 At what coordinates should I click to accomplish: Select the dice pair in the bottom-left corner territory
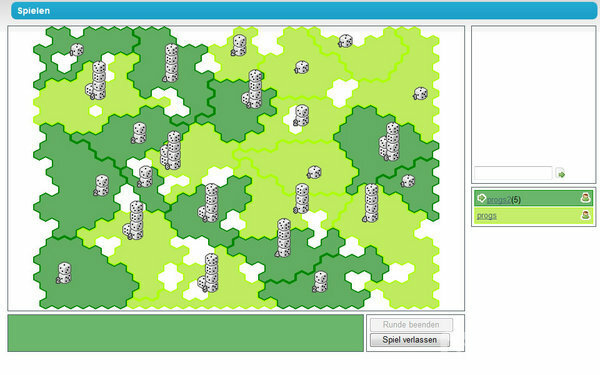(x=64, y=273)
